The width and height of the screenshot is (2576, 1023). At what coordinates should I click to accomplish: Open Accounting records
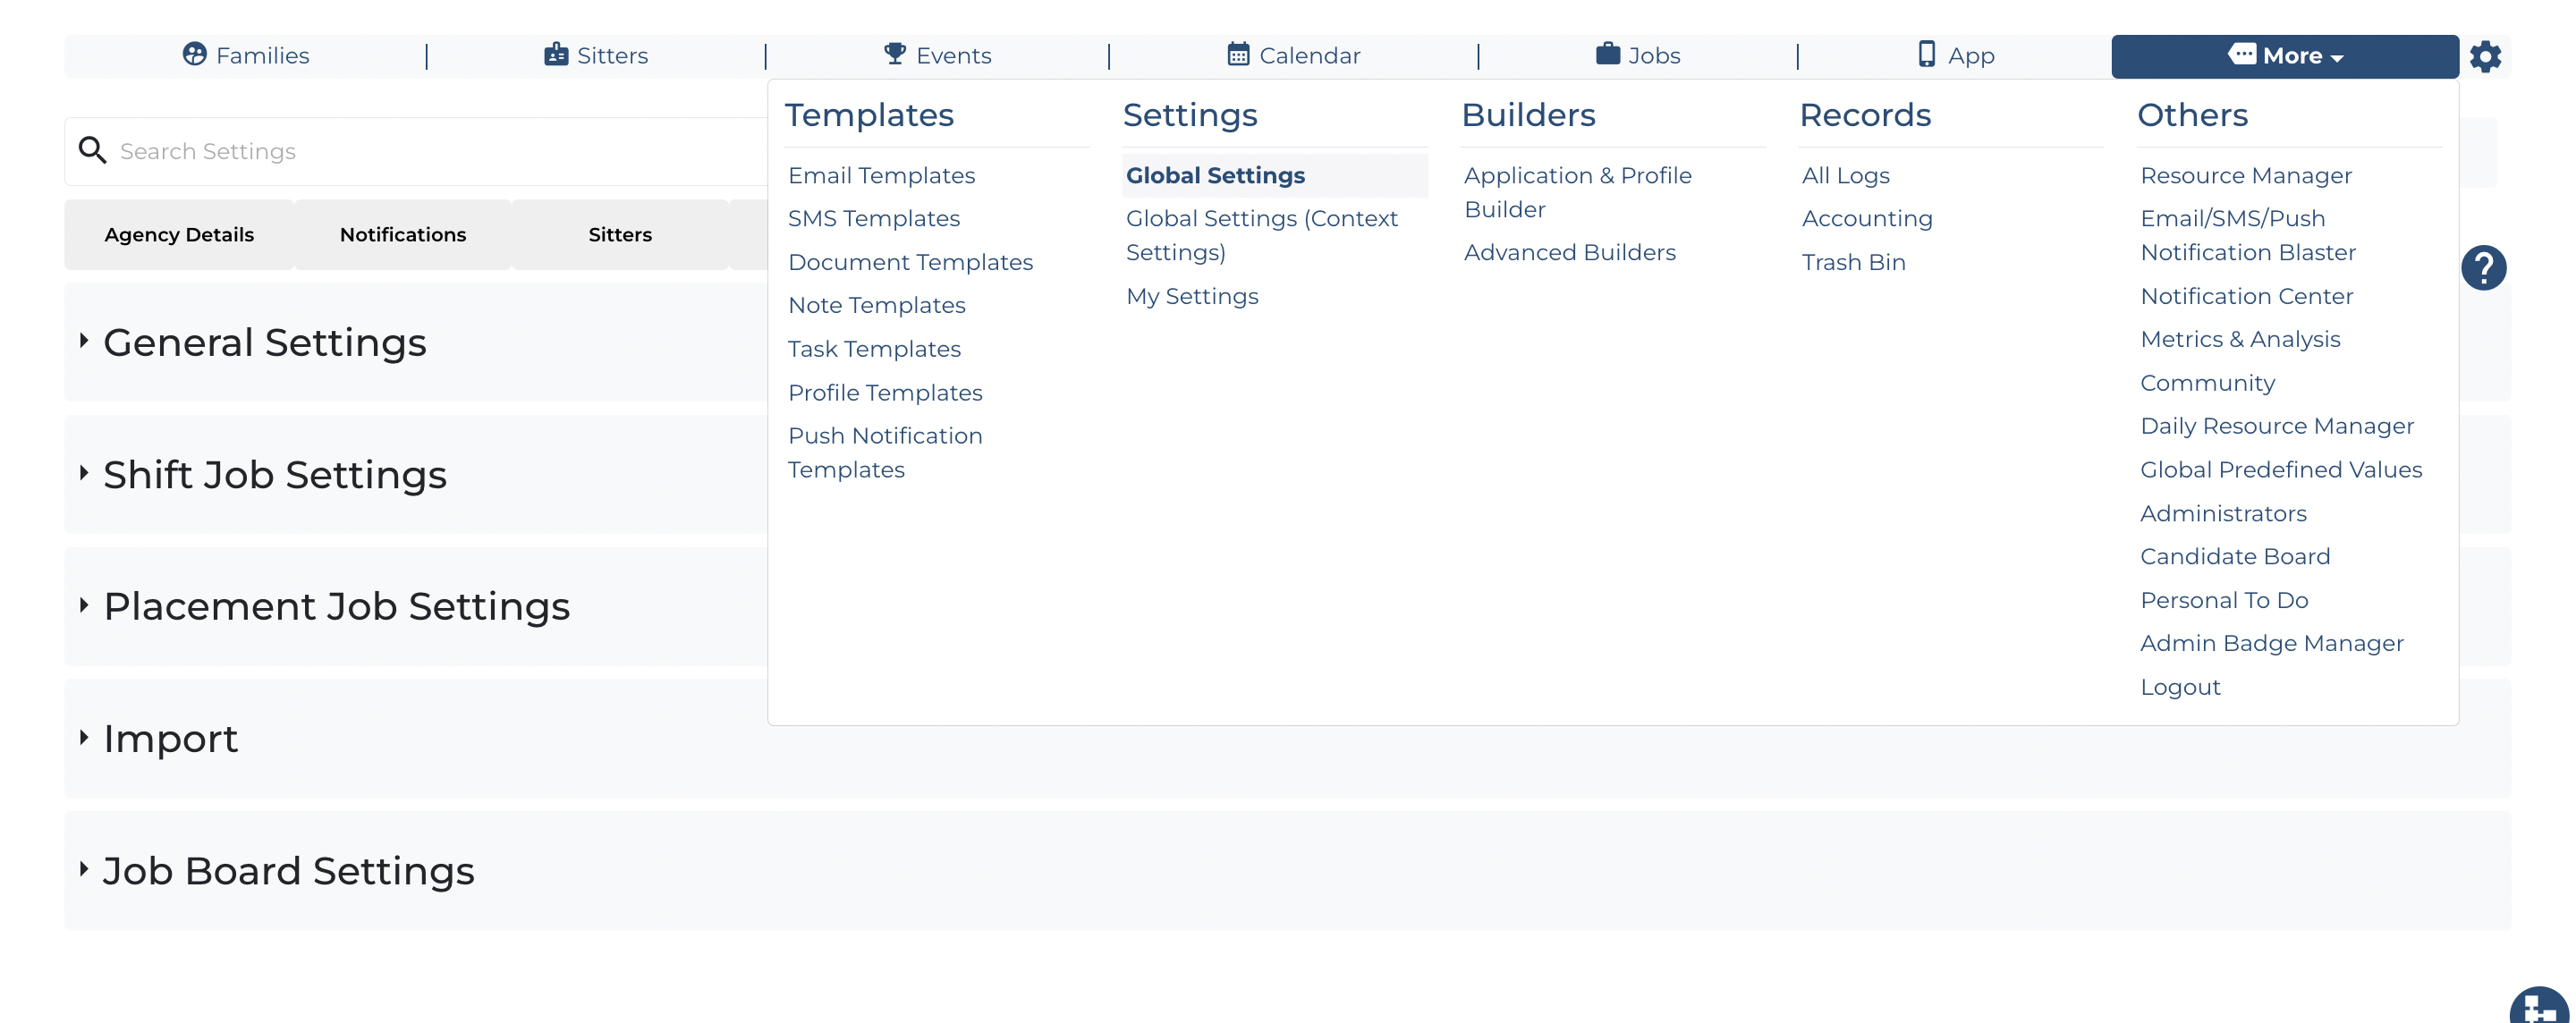tap(1866, 219)
